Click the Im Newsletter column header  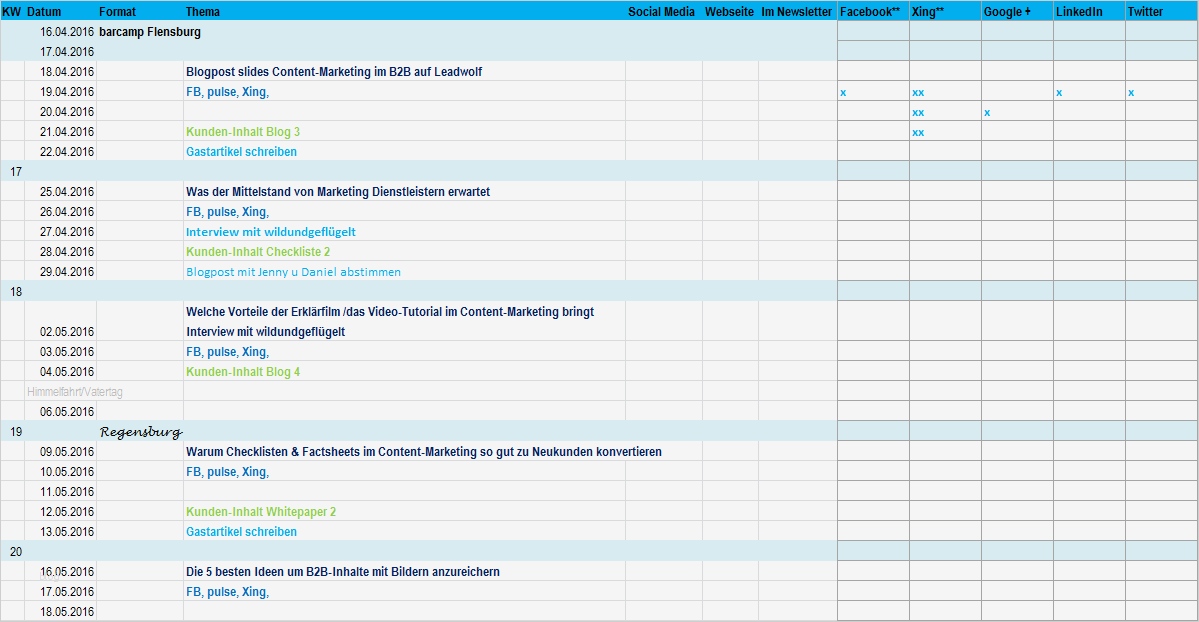pyautogui.click(x=796, y=11)
